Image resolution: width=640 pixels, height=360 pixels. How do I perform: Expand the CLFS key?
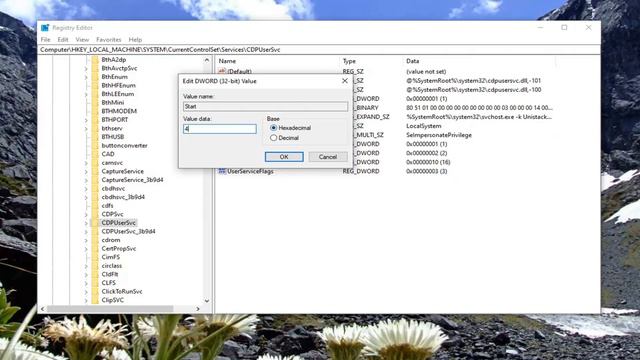click(x=86, y=283)
